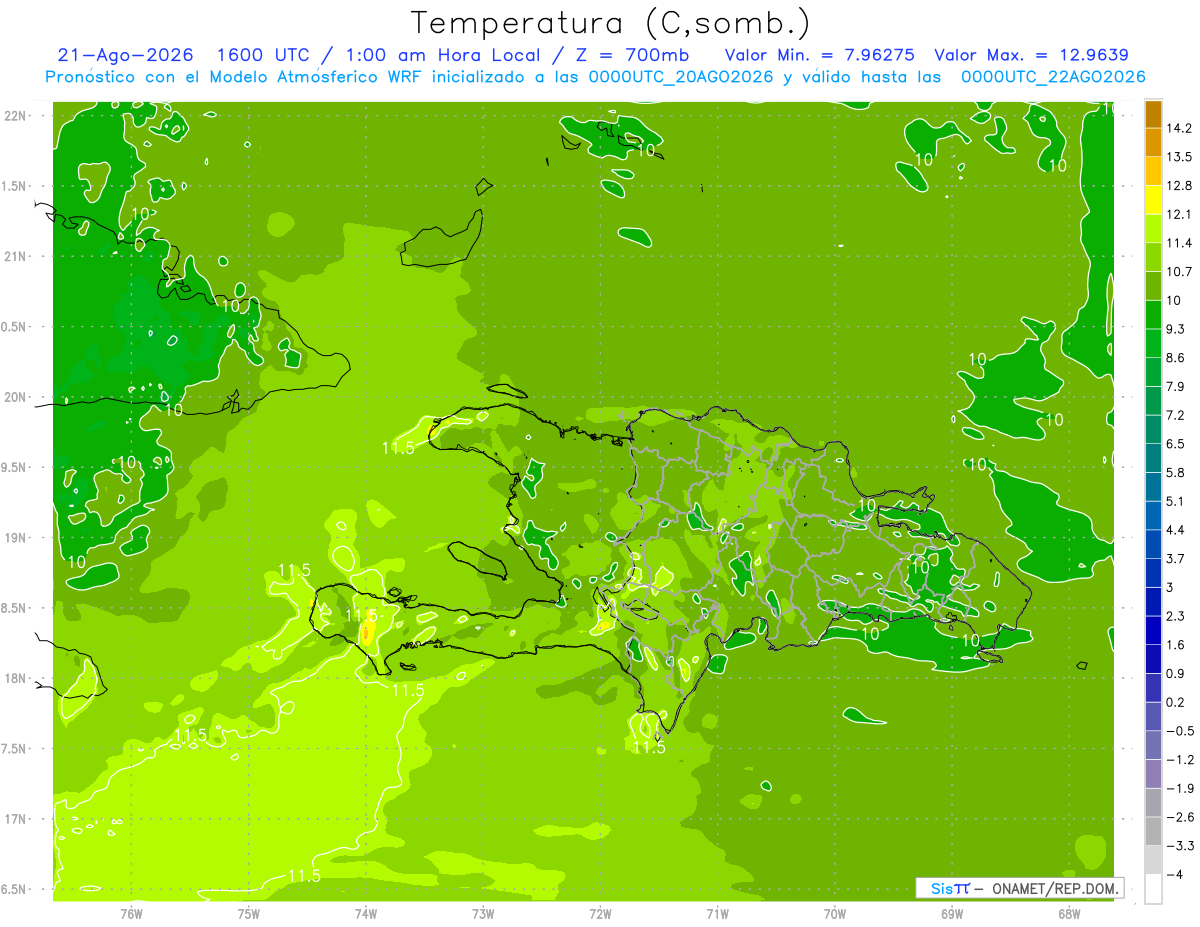This screenshot has width=1200, height=927.
Task: Click the '7.9' colorbar value
Action: [x=1176, y=386]
